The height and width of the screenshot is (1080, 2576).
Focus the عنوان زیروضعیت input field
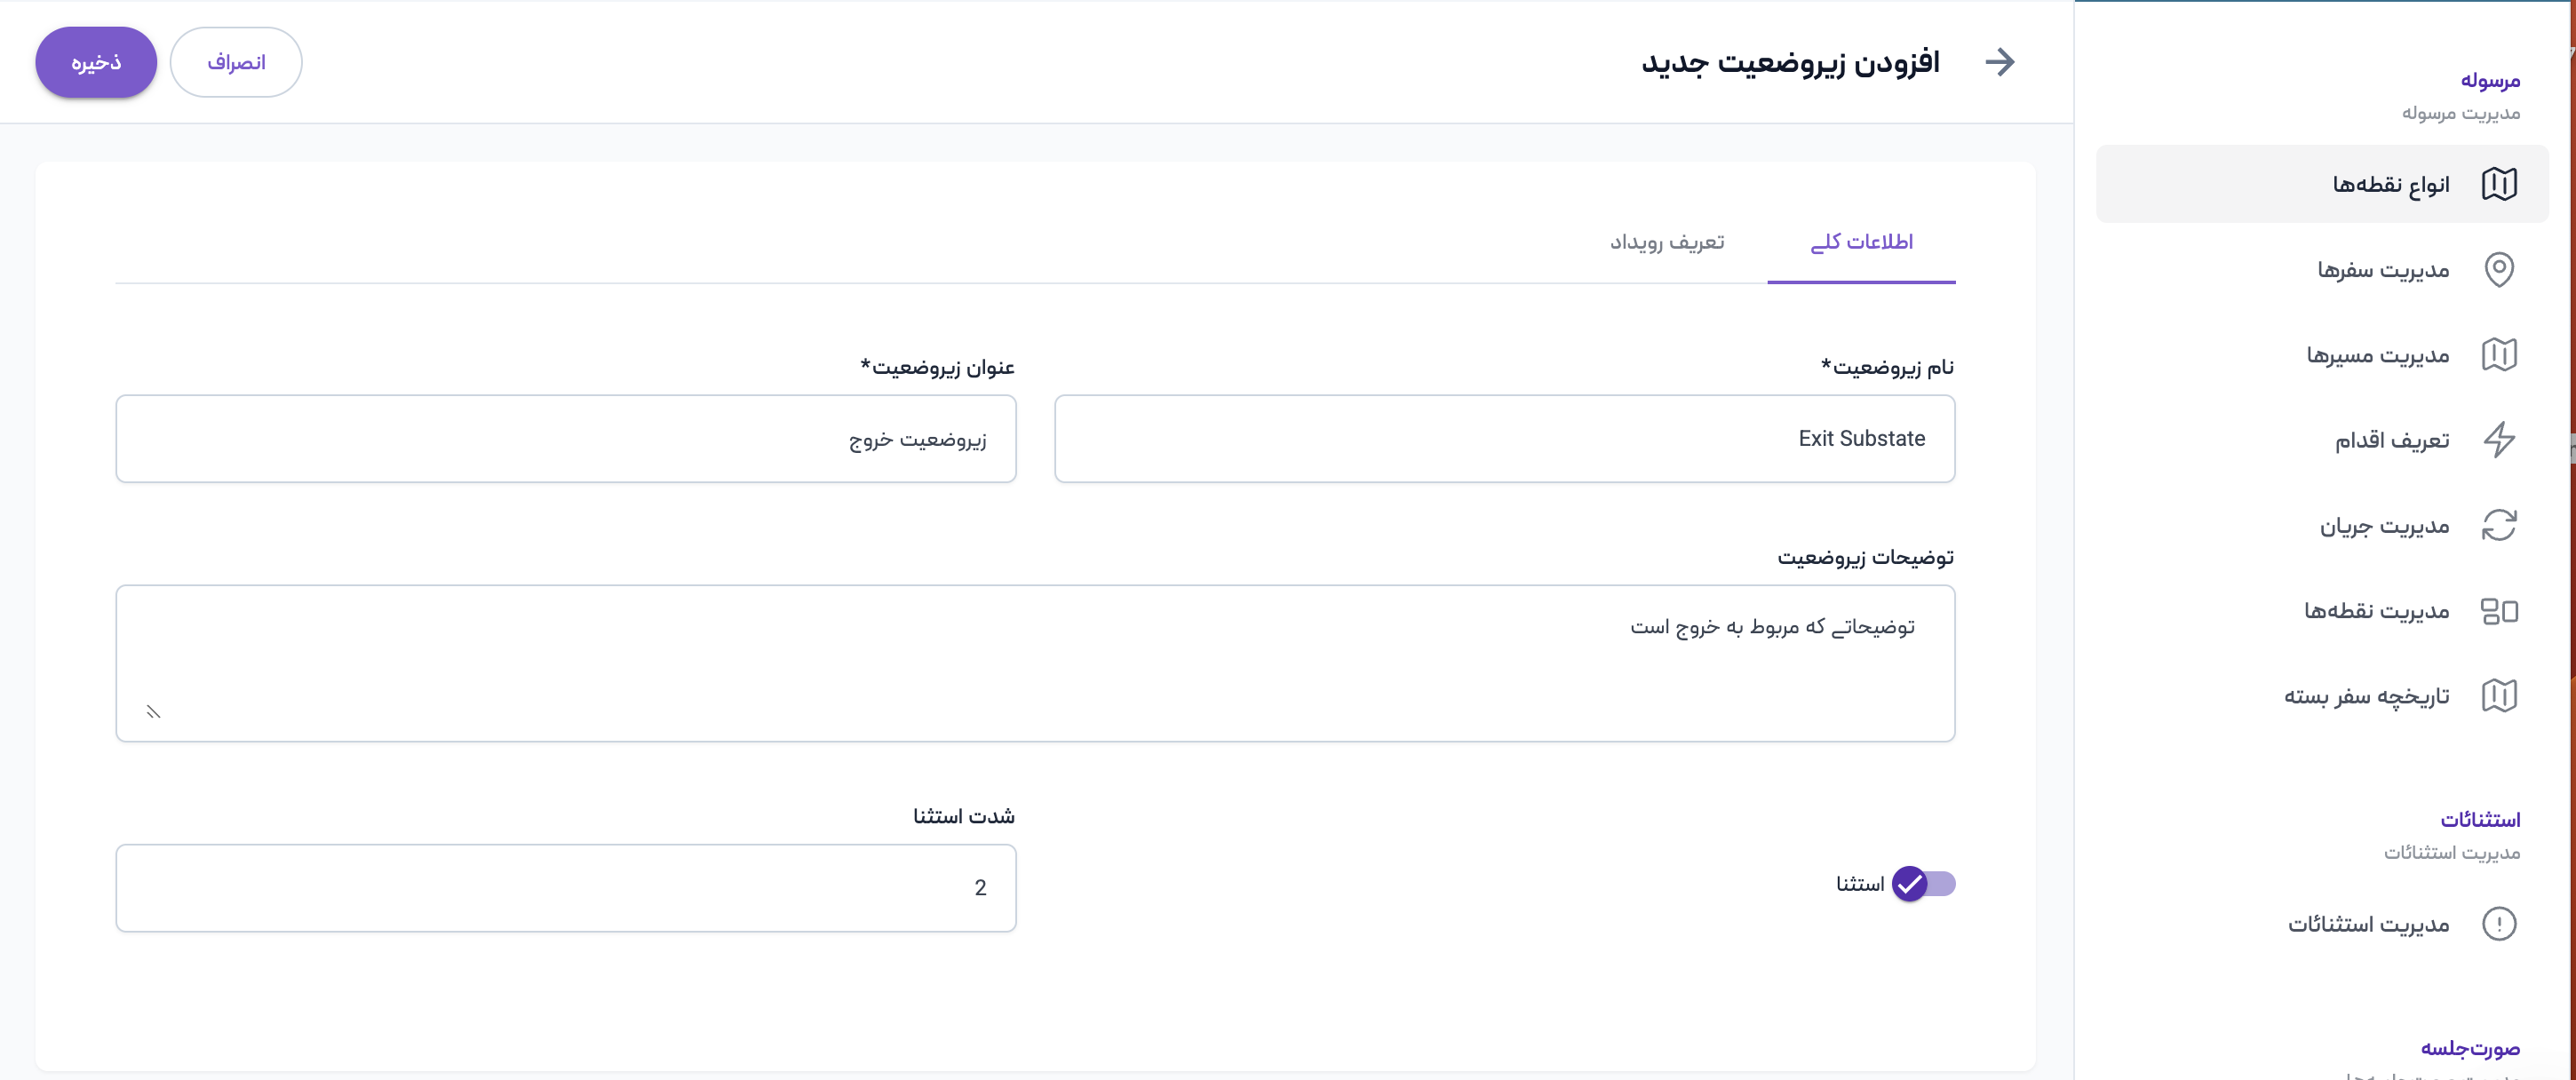pos(566,439)
